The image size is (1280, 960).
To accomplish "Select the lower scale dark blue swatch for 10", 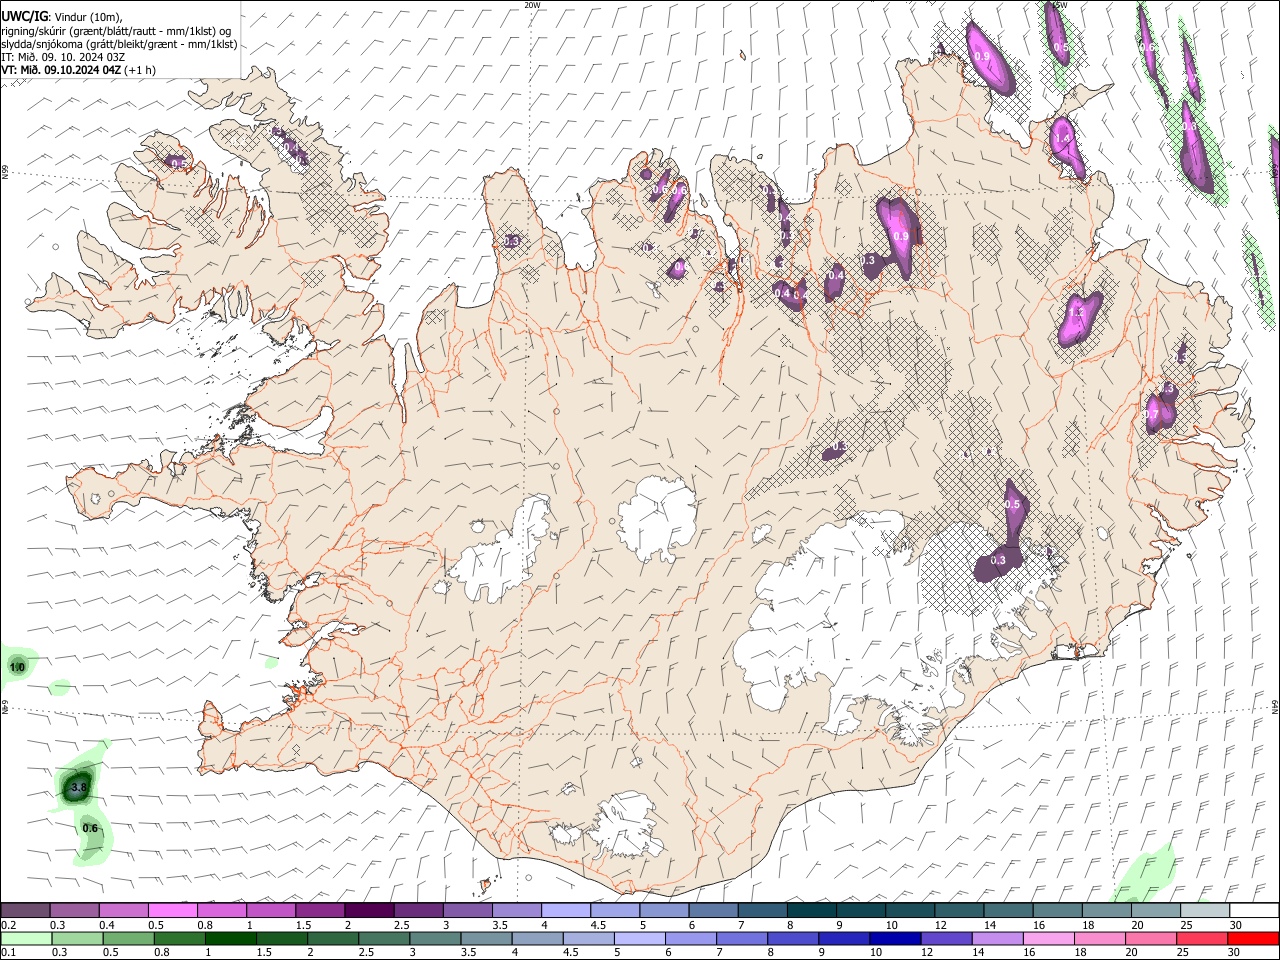I will click(894, 939).
